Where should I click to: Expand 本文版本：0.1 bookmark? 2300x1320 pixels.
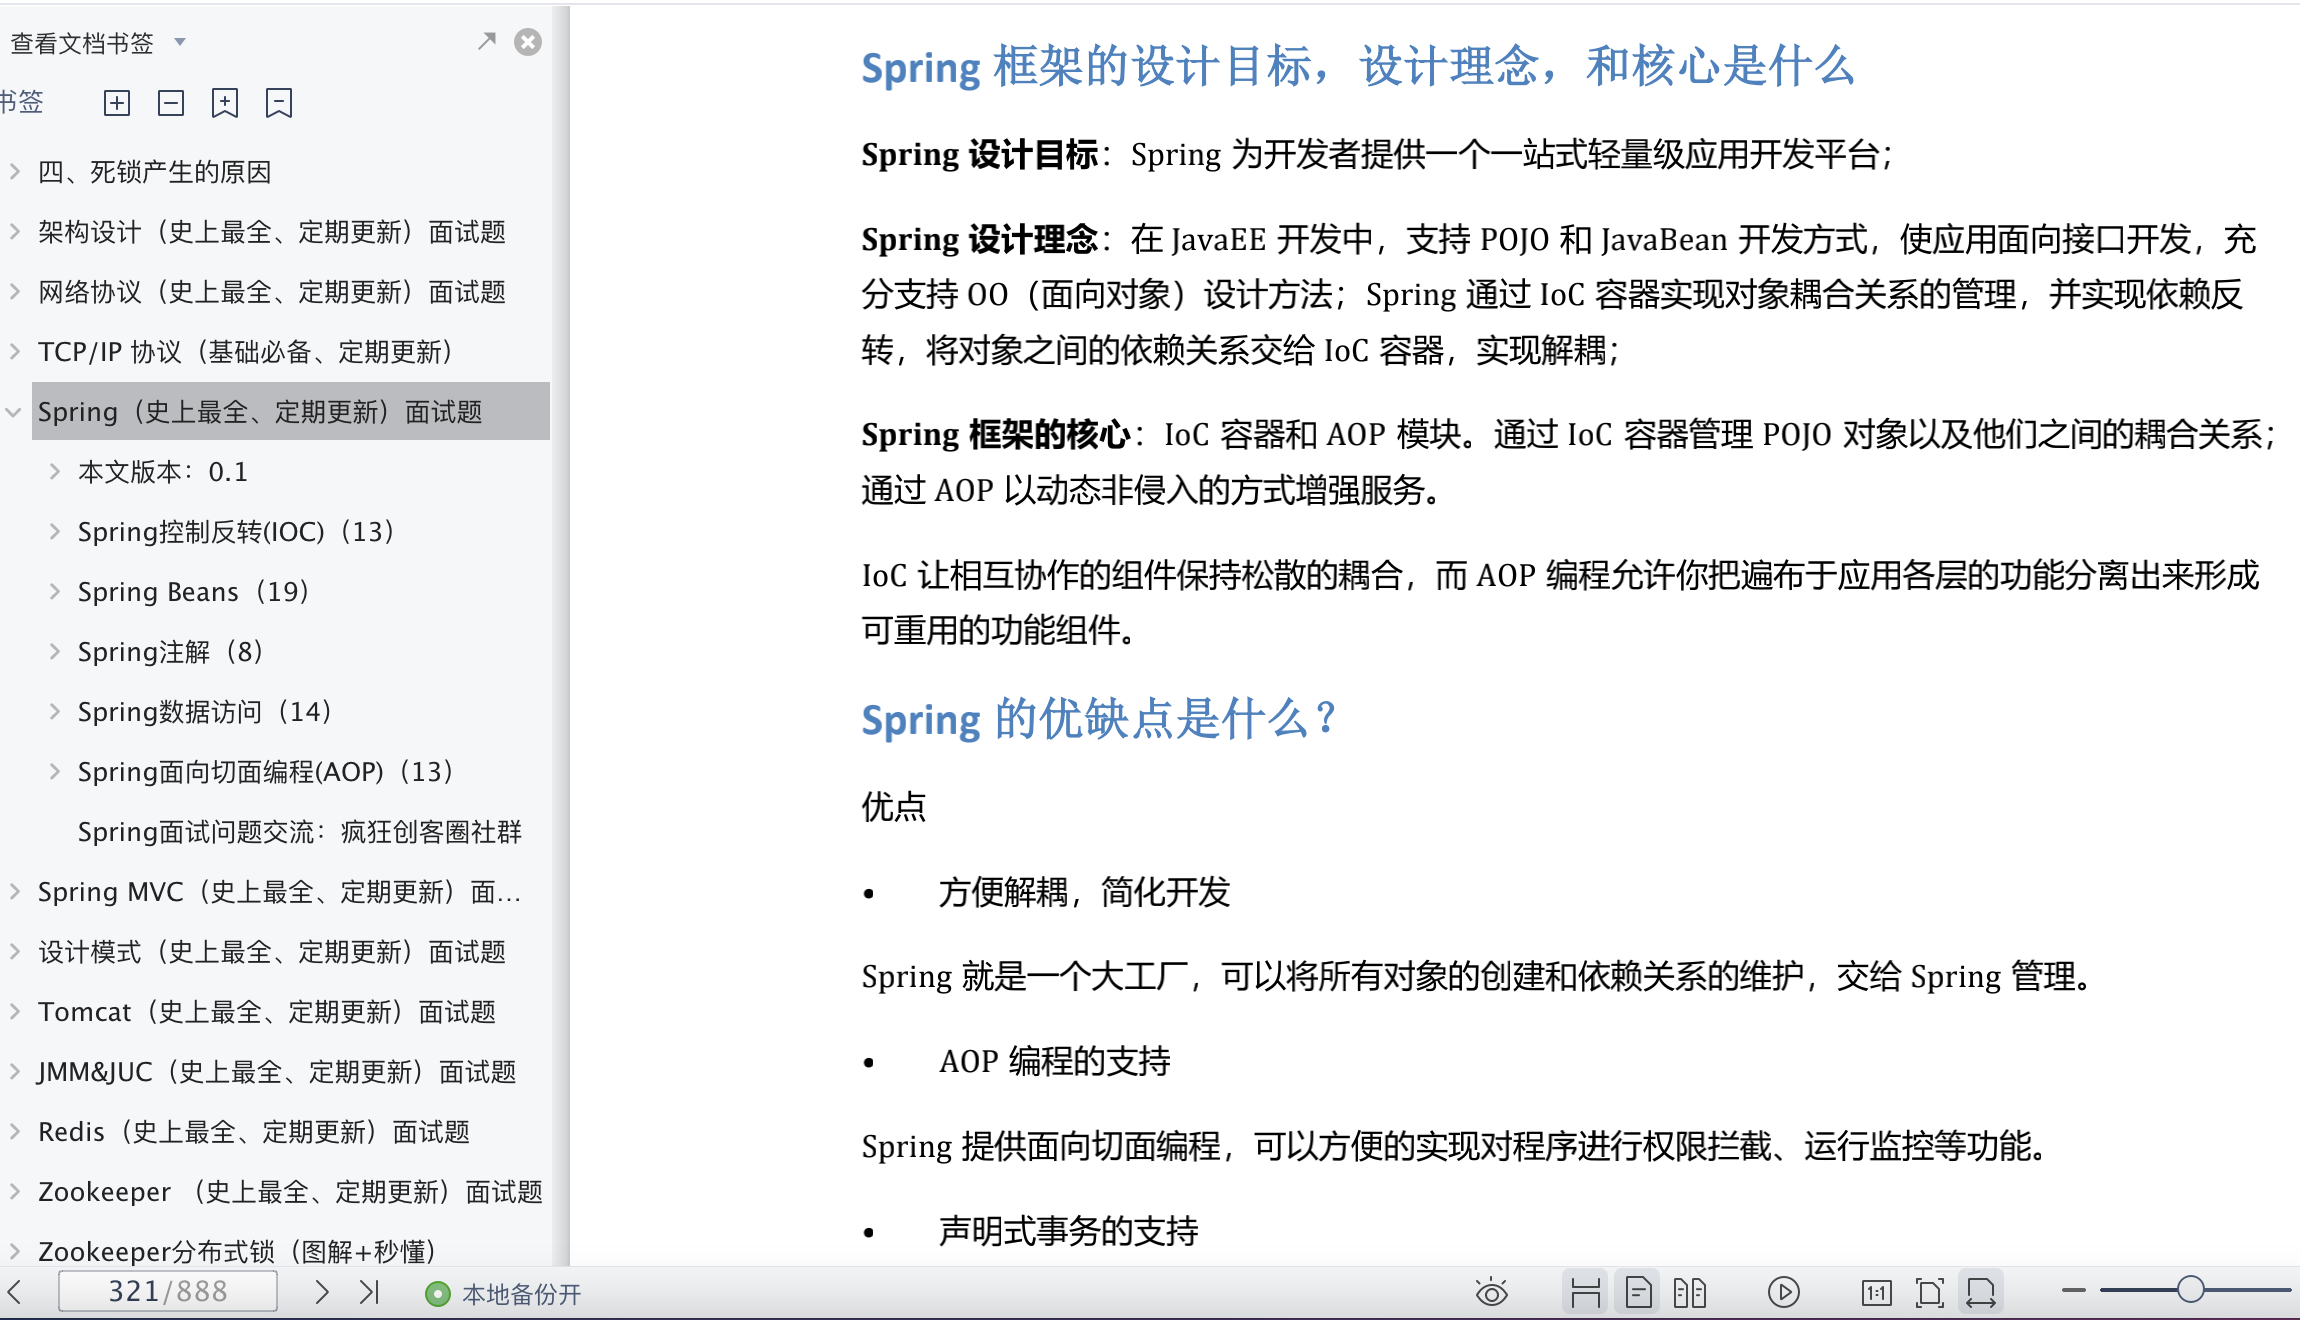click(x=55, y=471)
